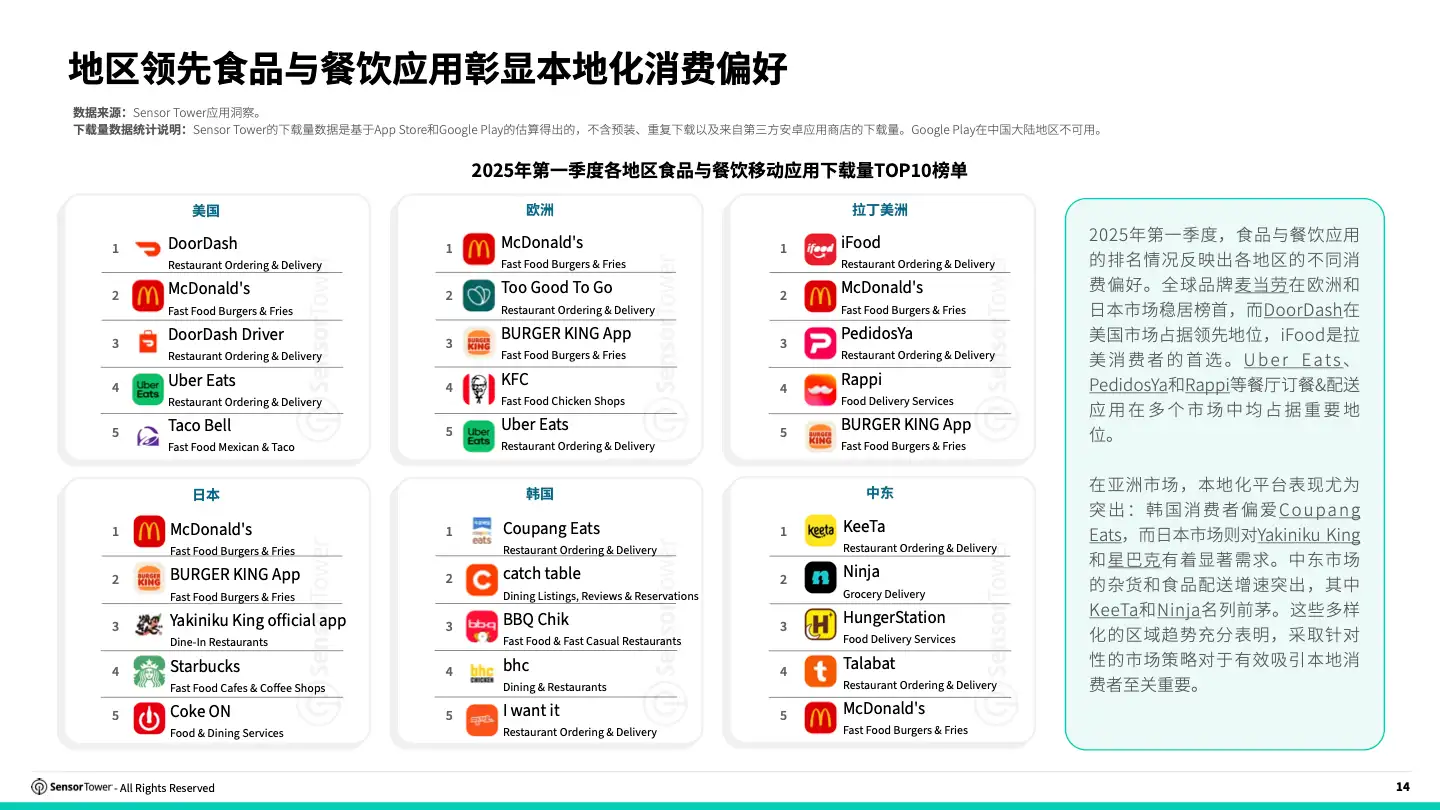Click the BBQ Chik app icon
Image resolution: width=1440 pixels, height=810 pixels.
(482, 626)
